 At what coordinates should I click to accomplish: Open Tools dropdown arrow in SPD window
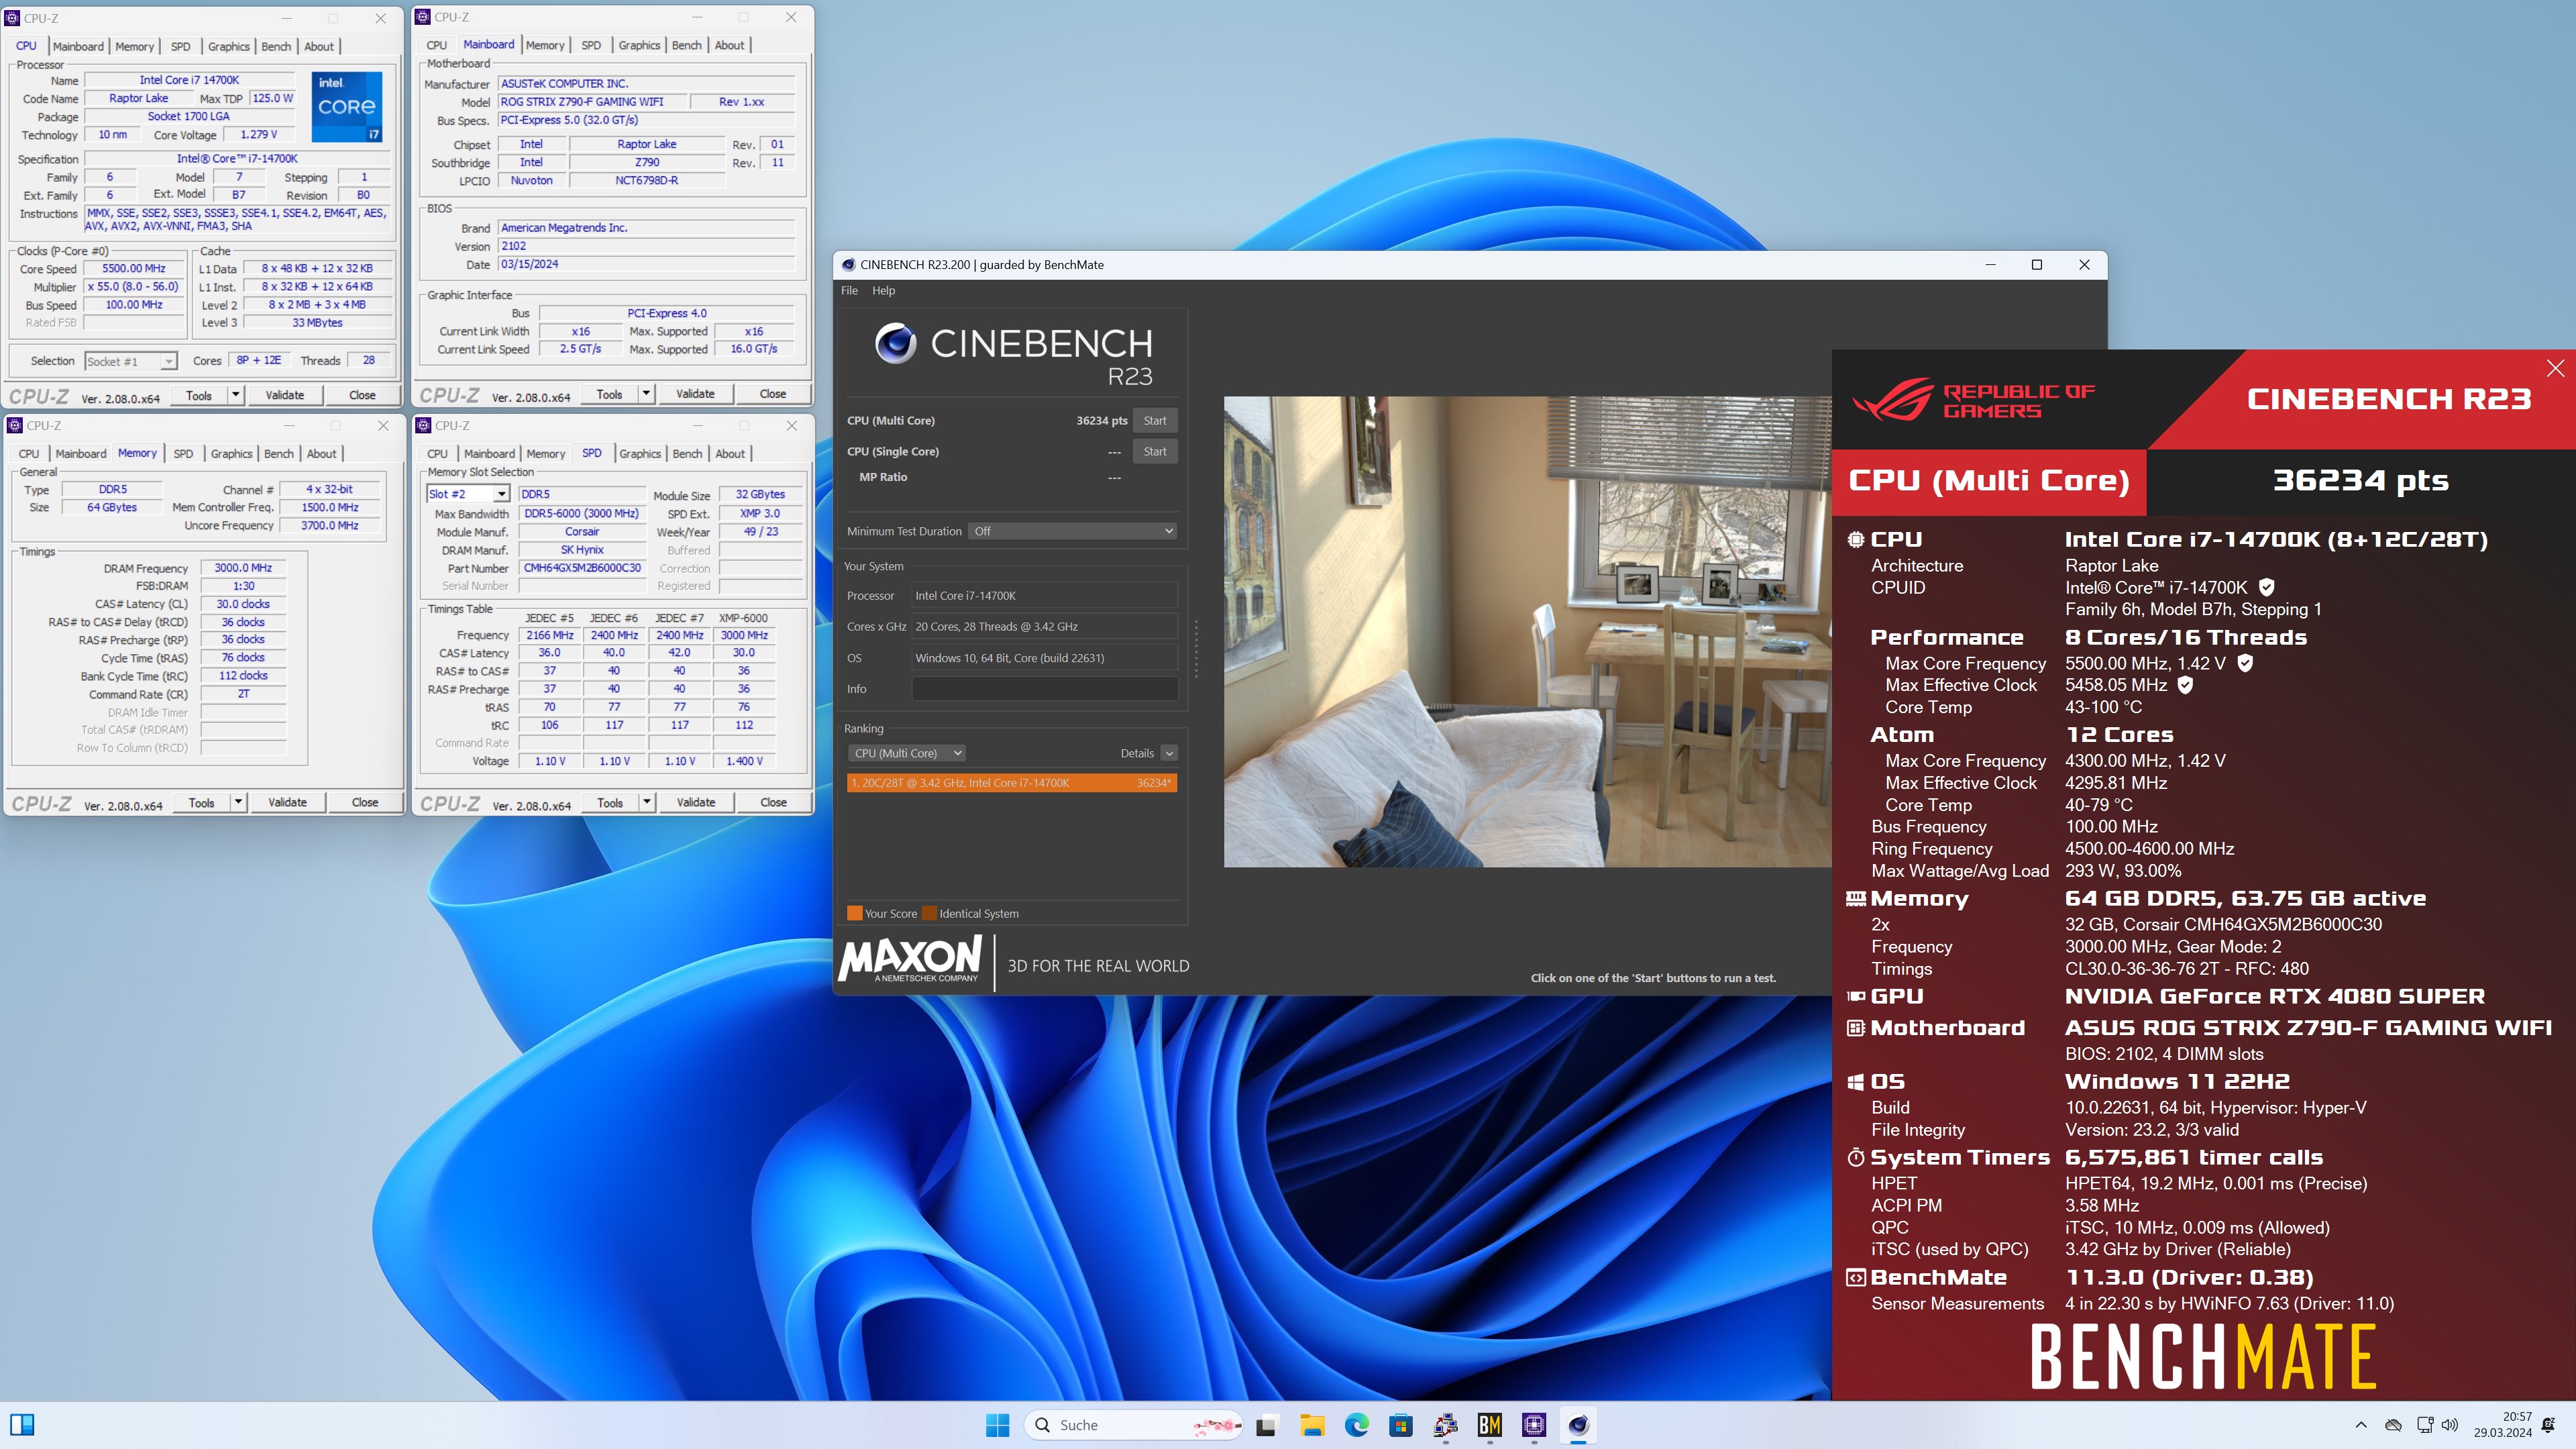648,802
